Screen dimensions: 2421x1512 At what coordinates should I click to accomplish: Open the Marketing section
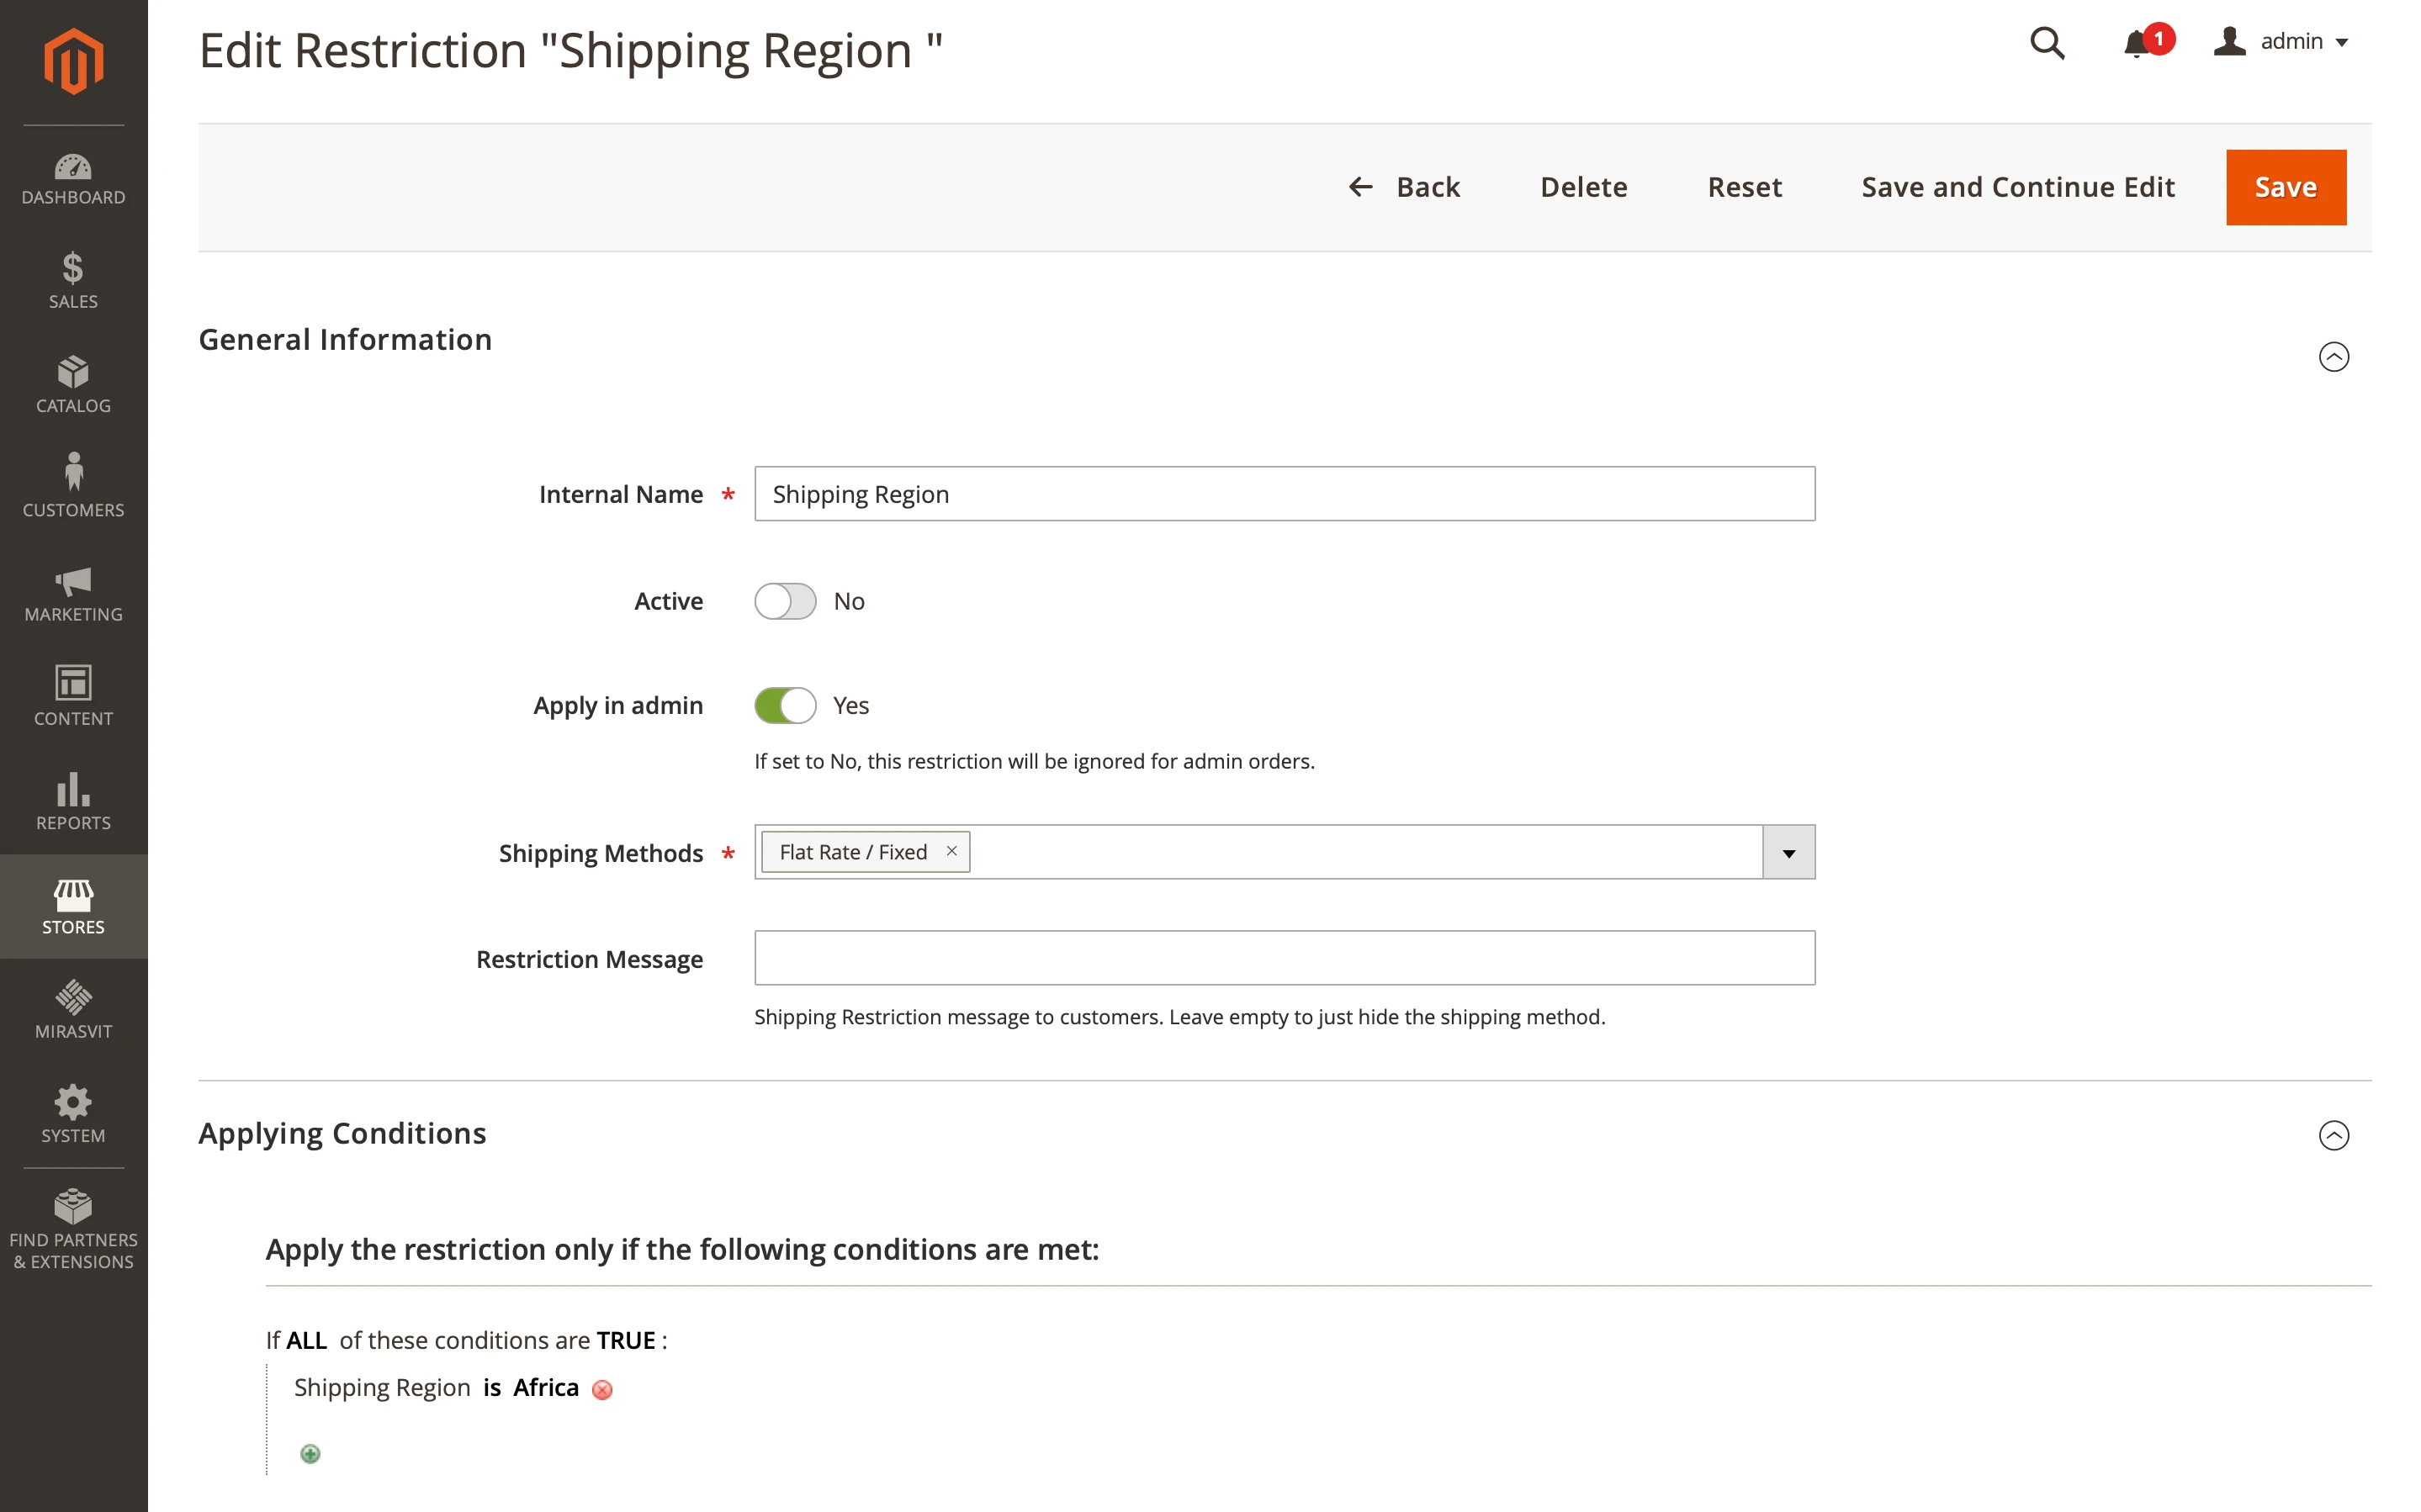(73, 594)
